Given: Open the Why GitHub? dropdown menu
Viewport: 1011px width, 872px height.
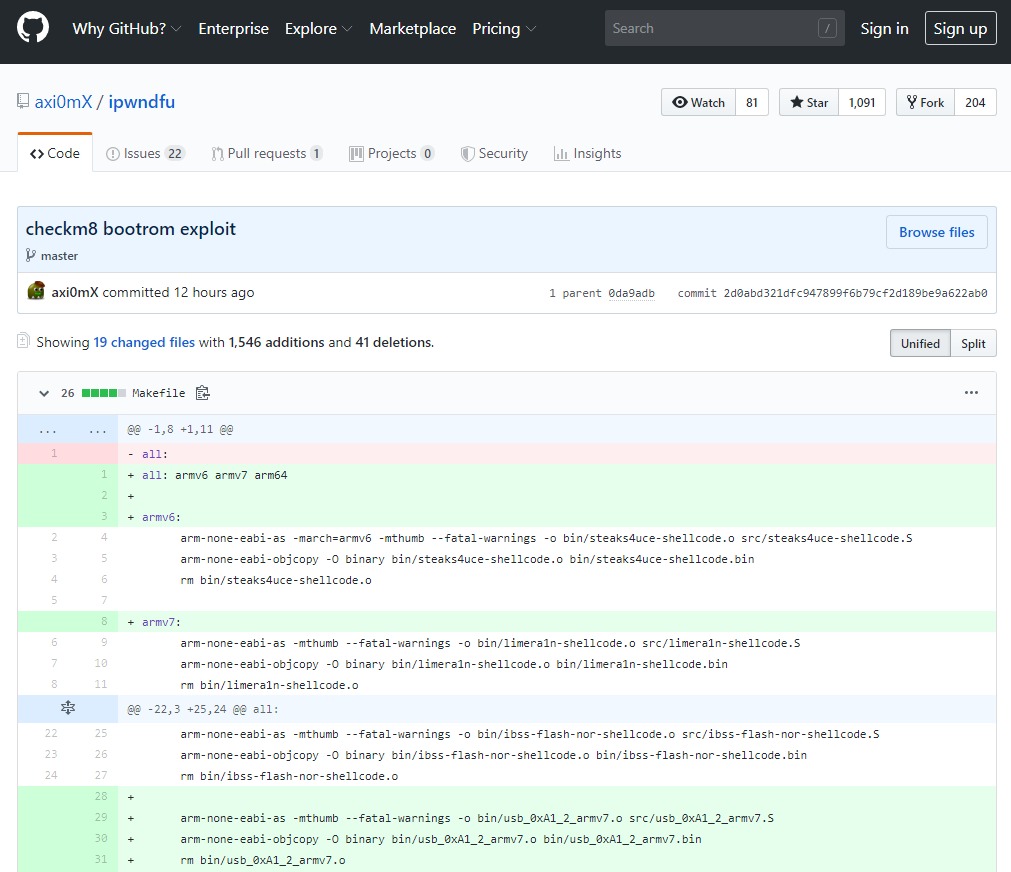Looking at the screenshot, I should [x=126, y=28].
